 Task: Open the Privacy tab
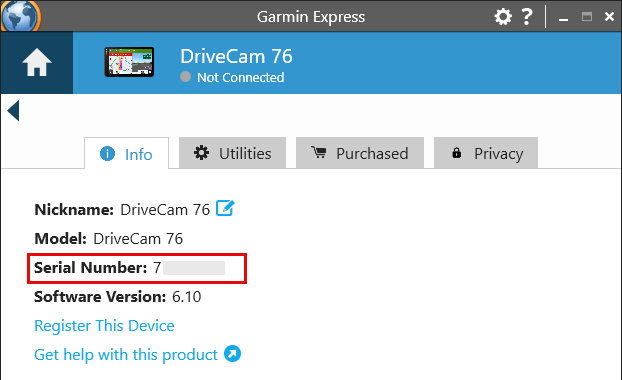486,153
